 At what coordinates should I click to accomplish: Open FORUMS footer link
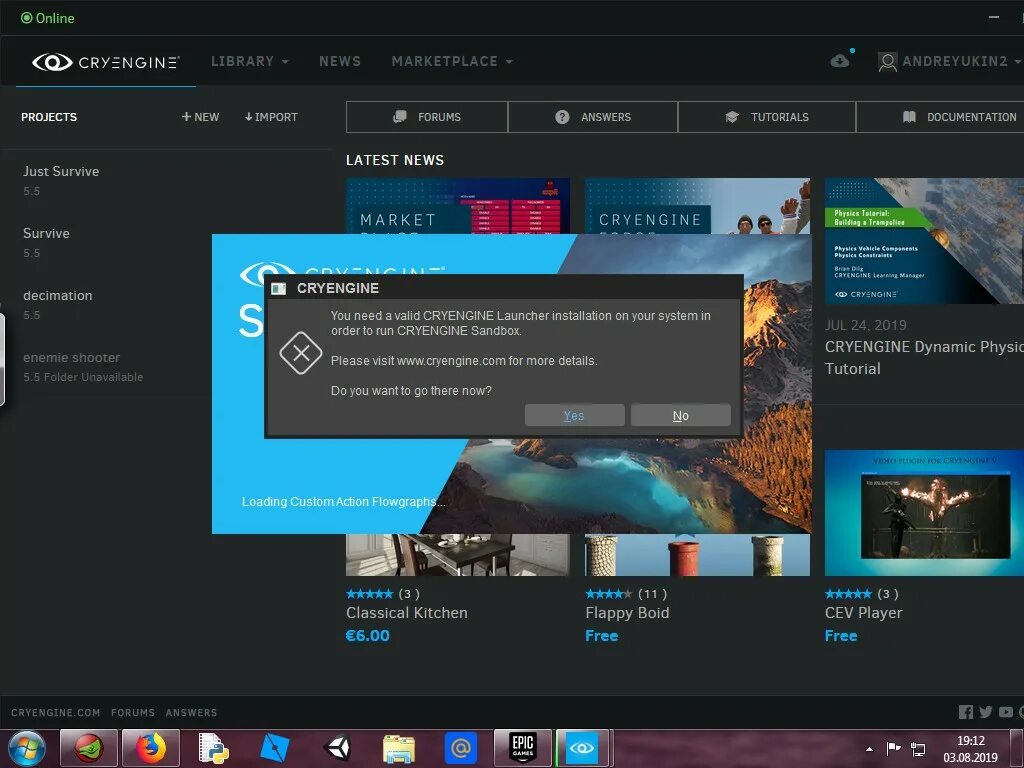tap(133, 712)
